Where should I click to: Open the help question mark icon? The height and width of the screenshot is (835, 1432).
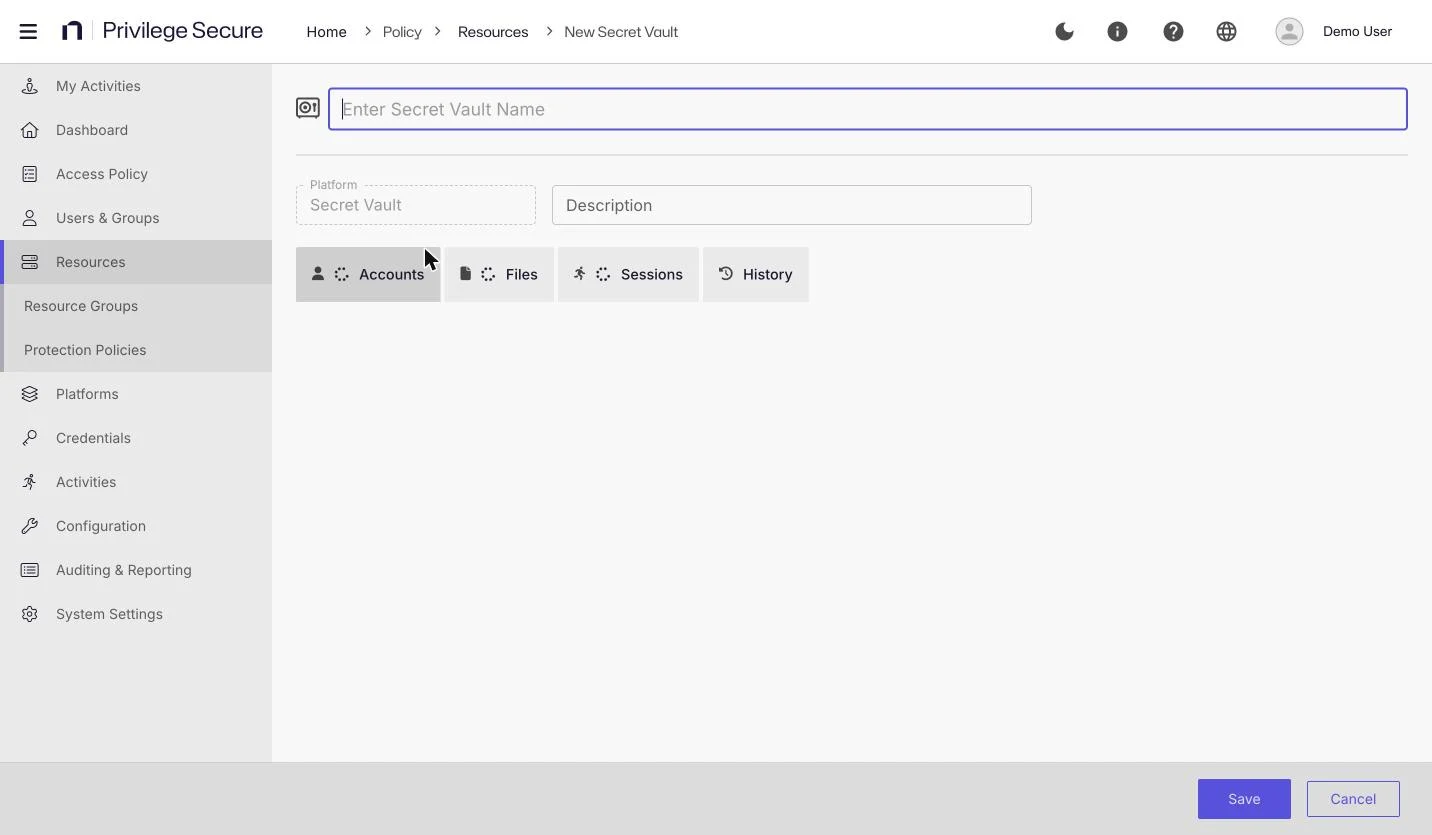coord(1173,31)
